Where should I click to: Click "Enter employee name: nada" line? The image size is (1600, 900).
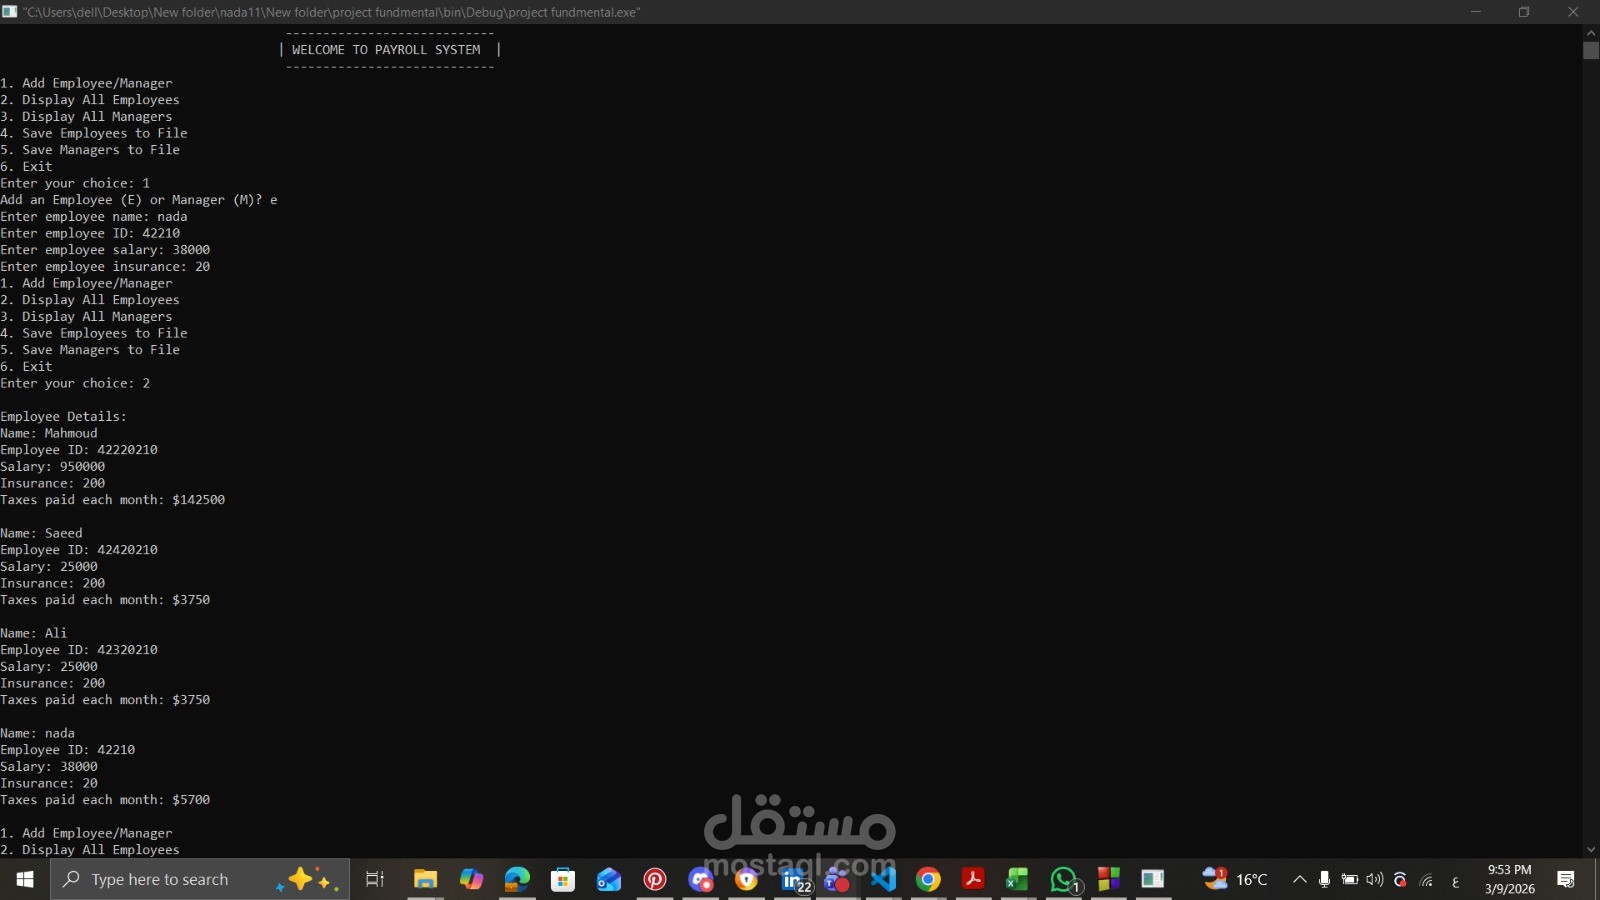pyautogui.click(x=94, y=216)
